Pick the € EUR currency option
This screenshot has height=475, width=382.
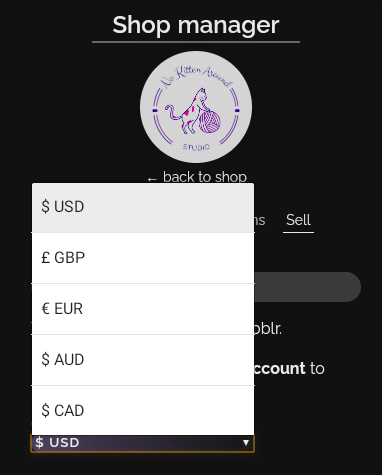point(143,309)
